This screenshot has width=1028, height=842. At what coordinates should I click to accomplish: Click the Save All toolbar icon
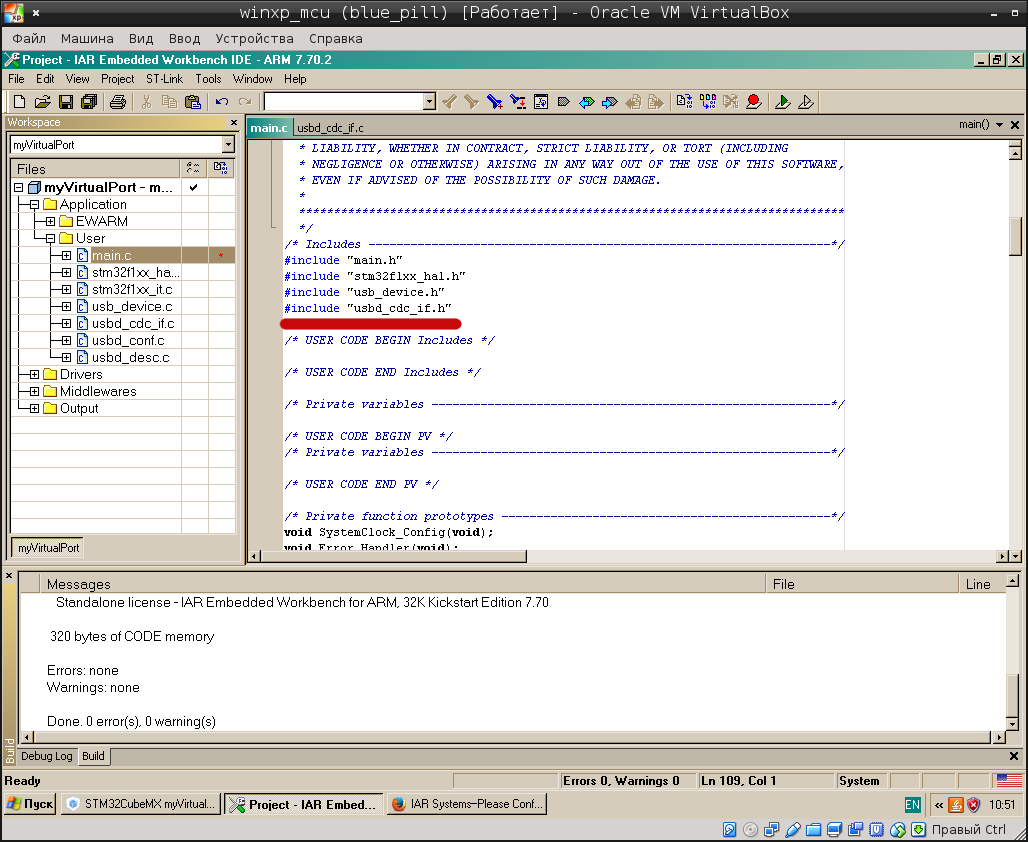[89, 102]
